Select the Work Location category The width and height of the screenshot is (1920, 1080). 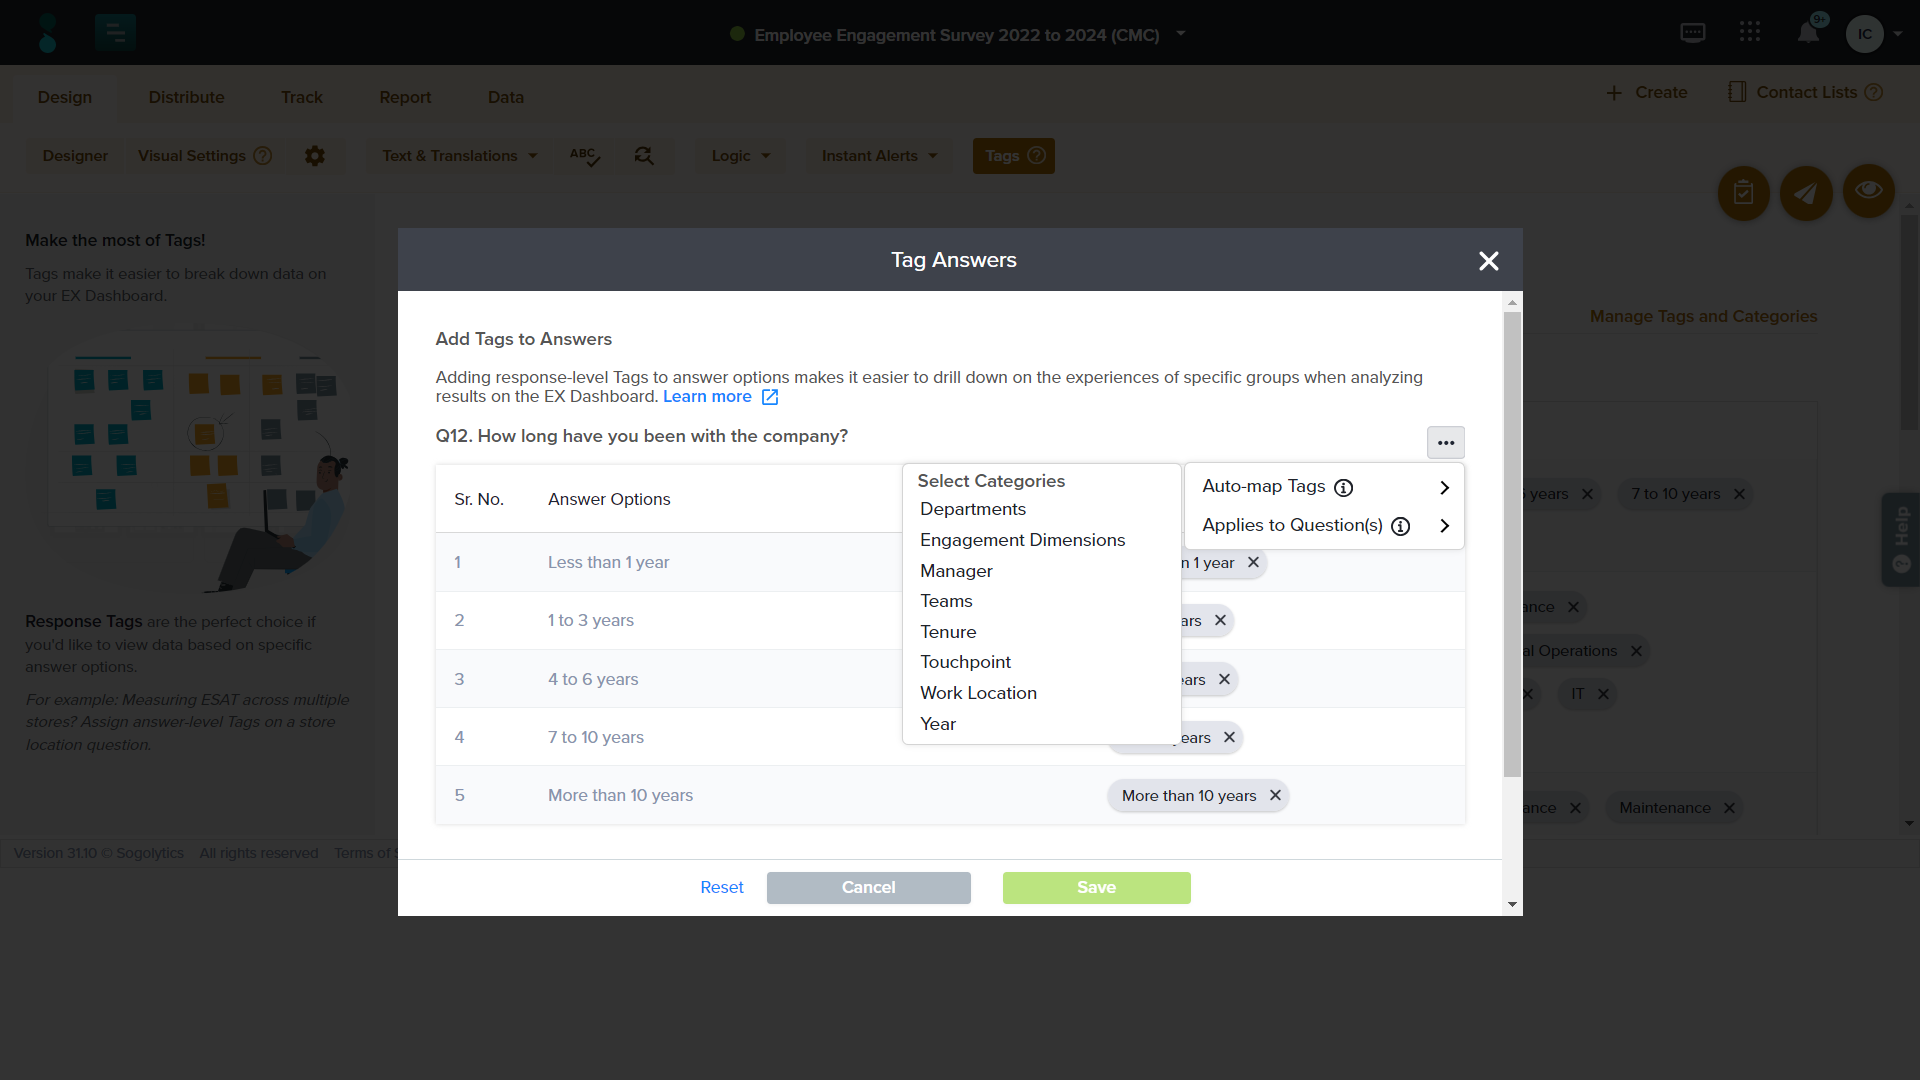[978, 693]
